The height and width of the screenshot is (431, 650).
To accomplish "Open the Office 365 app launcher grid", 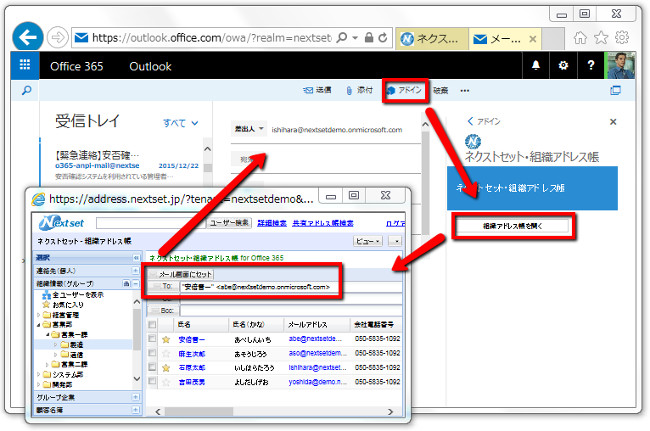I will pos(25,65).
